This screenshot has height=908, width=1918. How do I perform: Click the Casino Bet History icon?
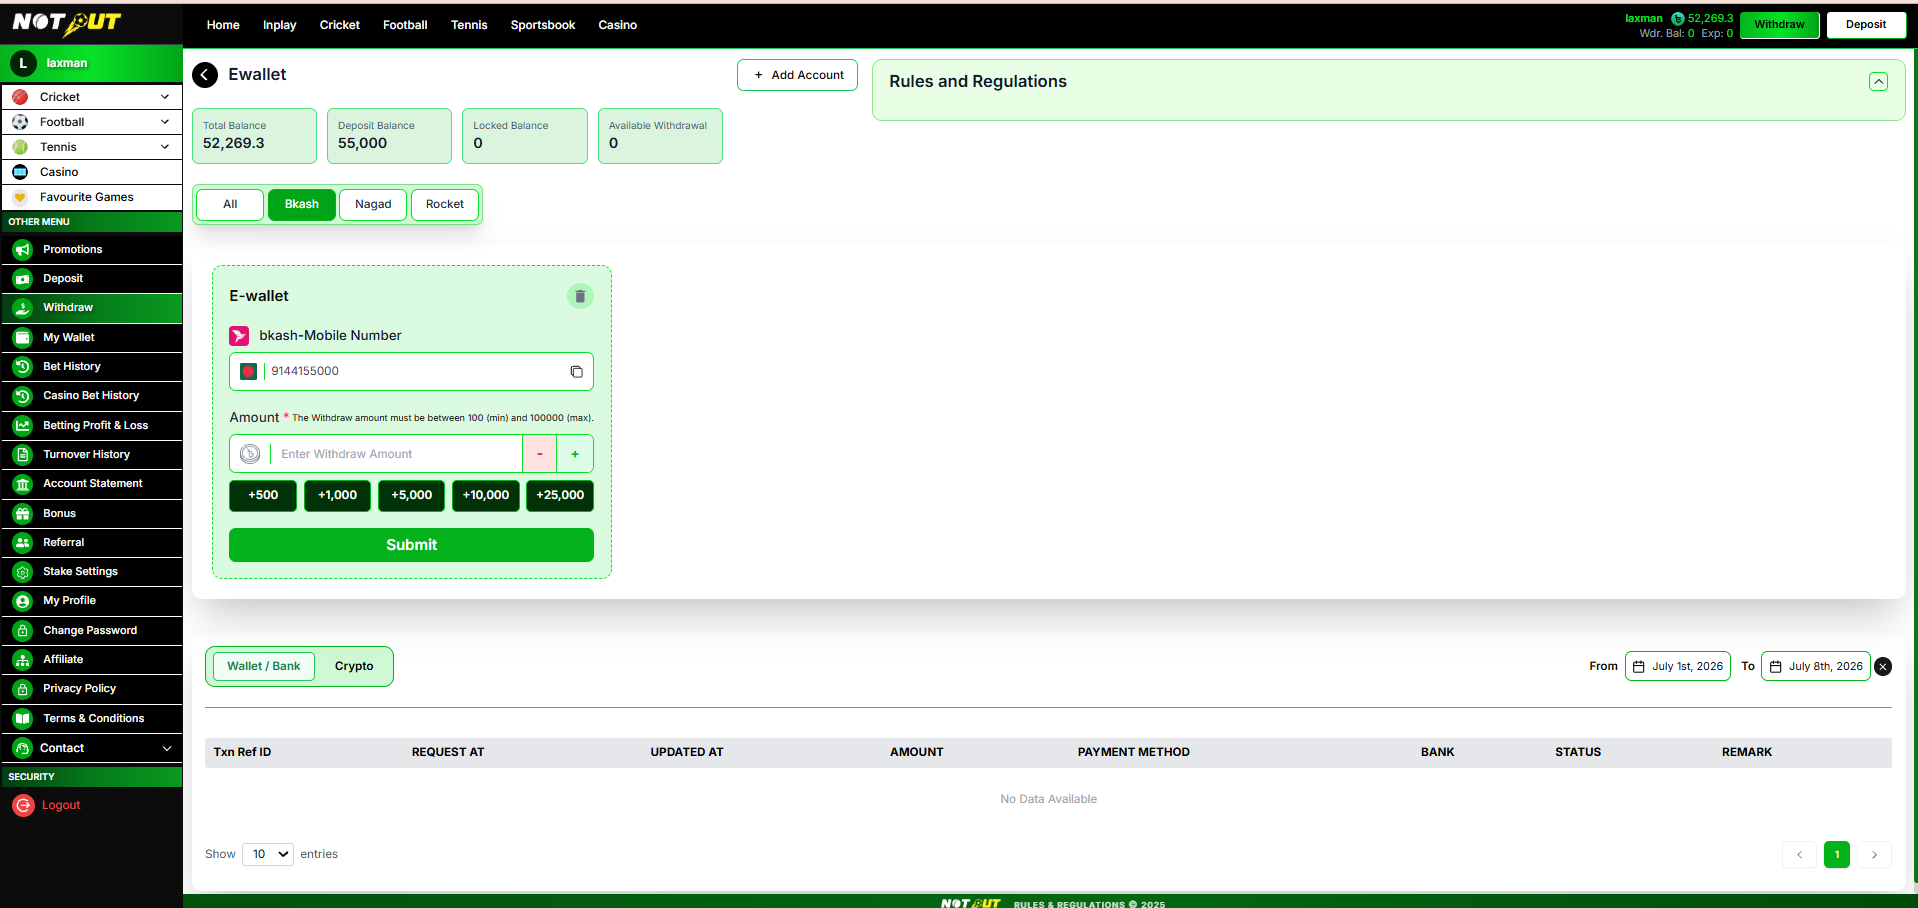(23, 396)
